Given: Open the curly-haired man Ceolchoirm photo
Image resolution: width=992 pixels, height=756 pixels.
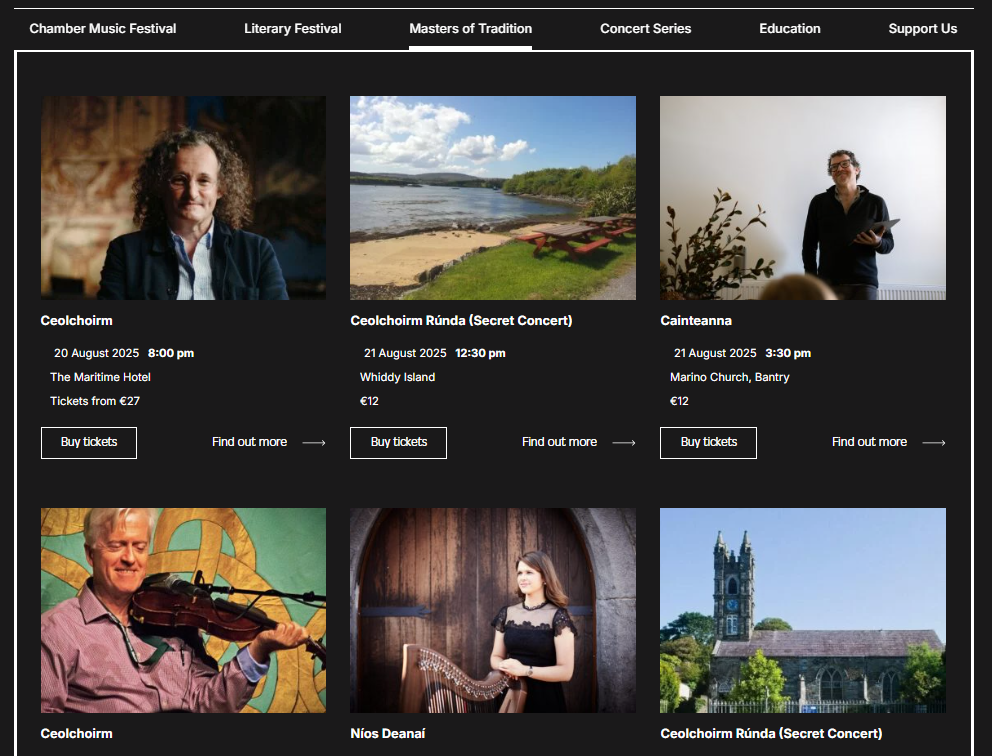Looking at the screenshot, I should click(183, 198).
